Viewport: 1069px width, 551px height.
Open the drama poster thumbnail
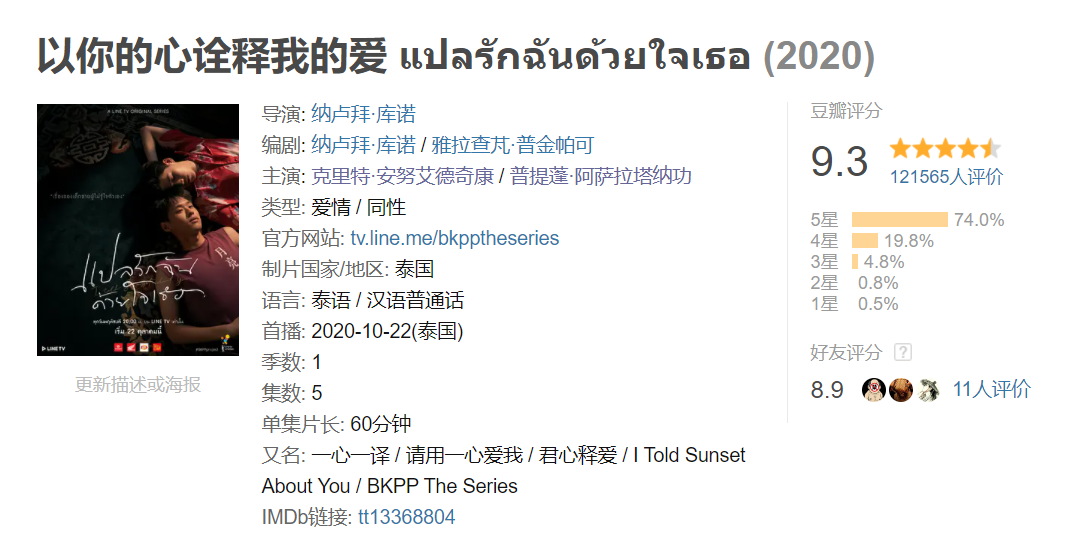138,230
